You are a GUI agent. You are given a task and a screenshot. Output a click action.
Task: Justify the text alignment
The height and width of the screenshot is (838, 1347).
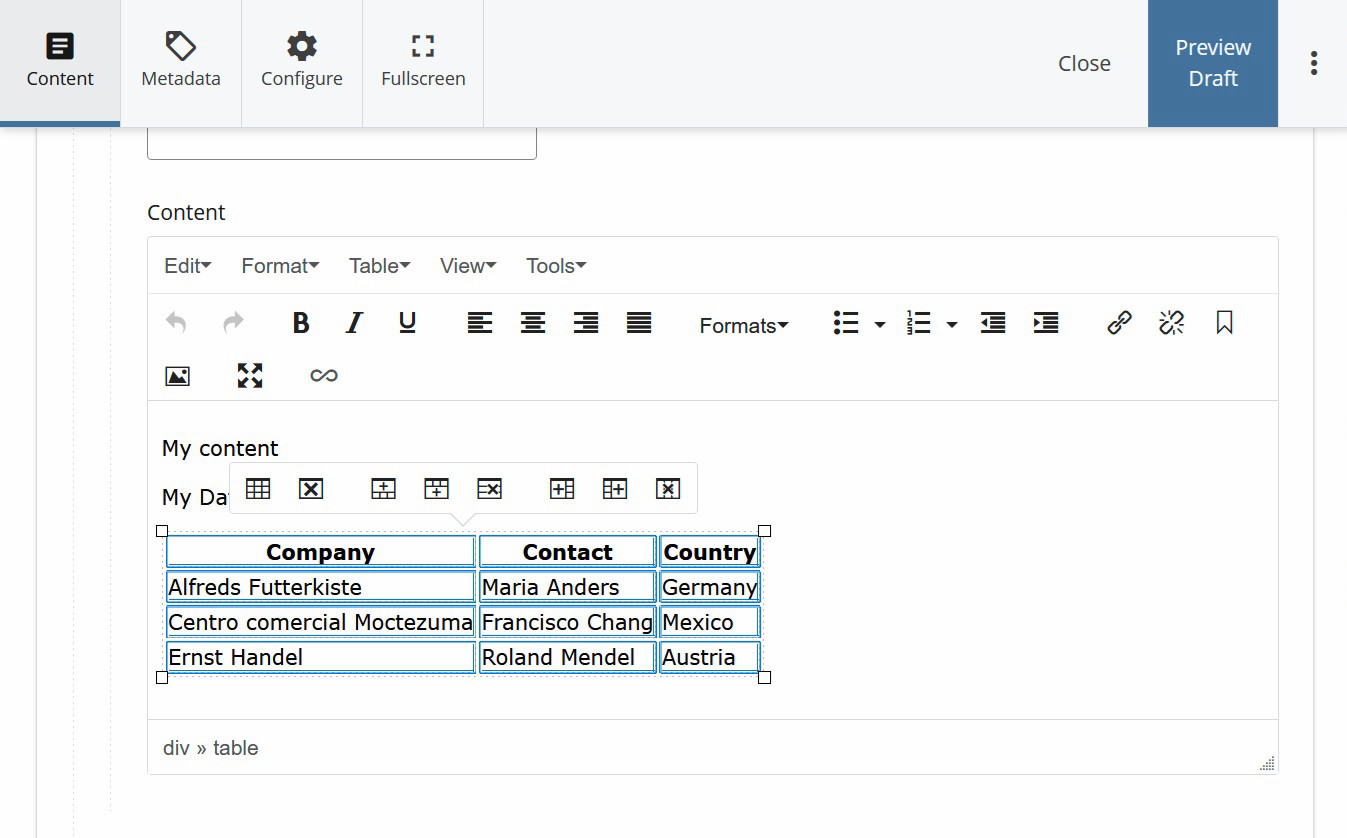[639, 323]
